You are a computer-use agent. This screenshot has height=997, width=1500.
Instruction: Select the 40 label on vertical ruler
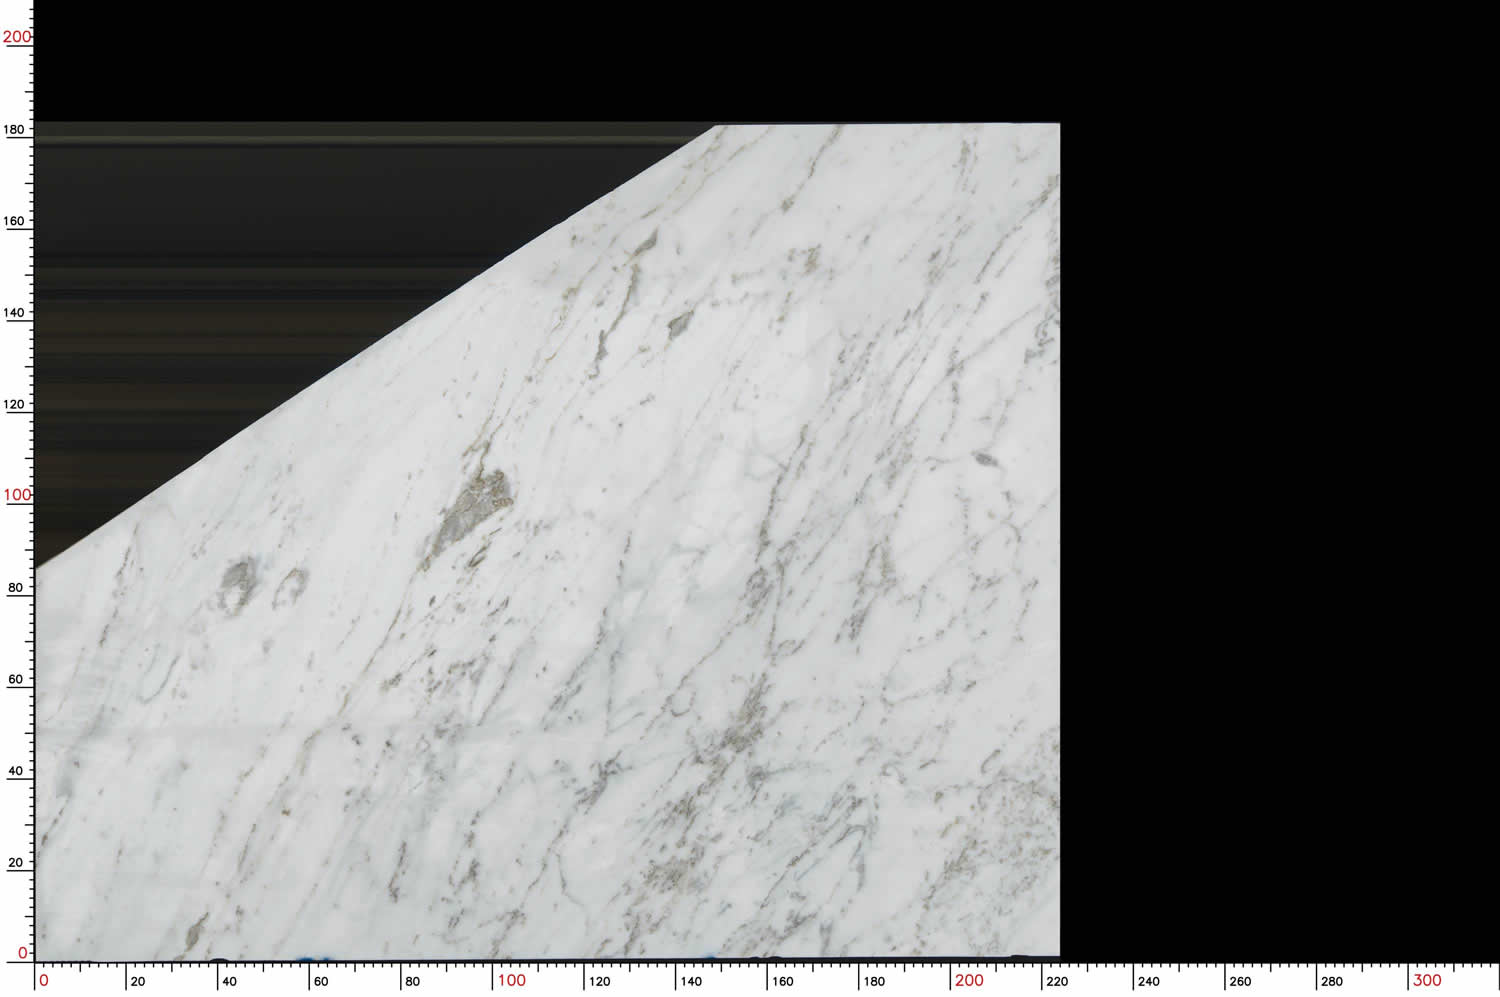tap(15, 771)
